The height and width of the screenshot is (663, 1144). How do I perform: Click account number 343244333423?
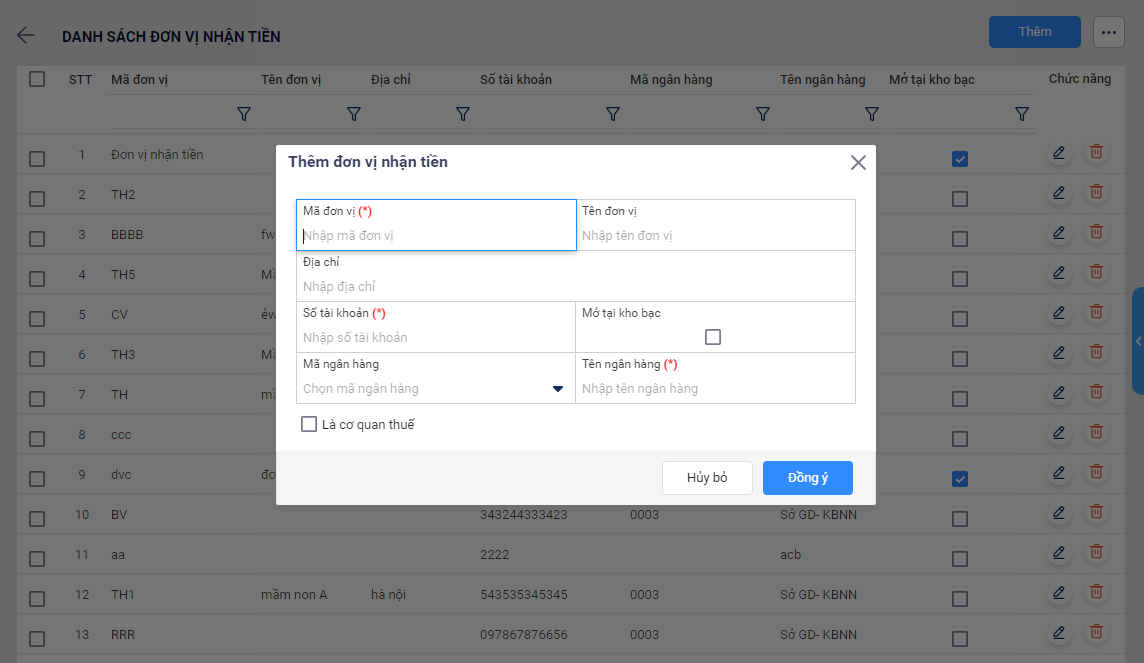tap(524, 515)
